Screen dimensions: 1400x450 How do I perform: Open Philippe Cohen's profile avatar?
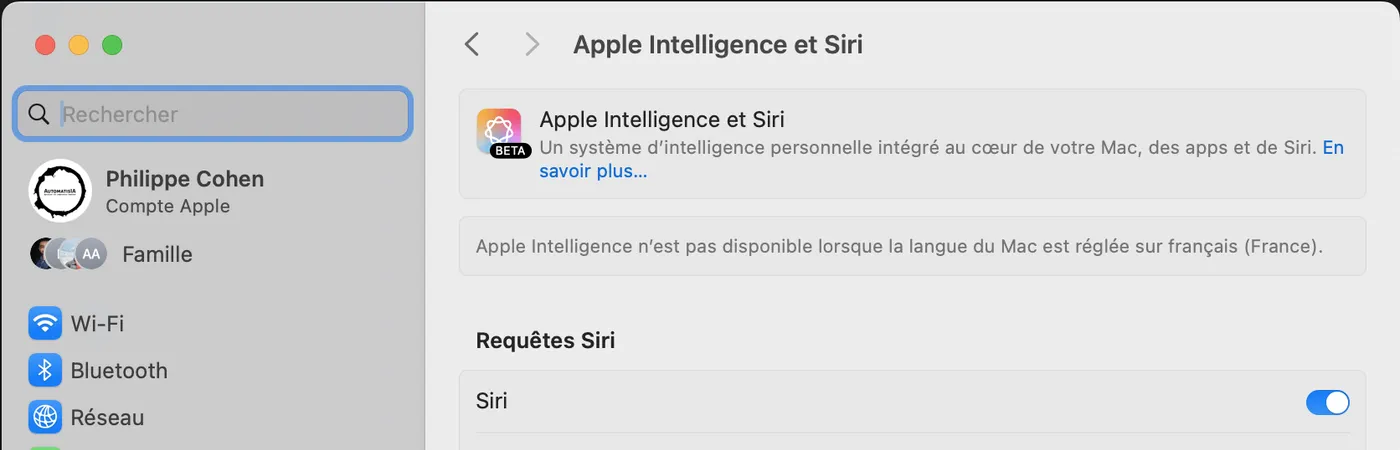[x=61, y=191]
